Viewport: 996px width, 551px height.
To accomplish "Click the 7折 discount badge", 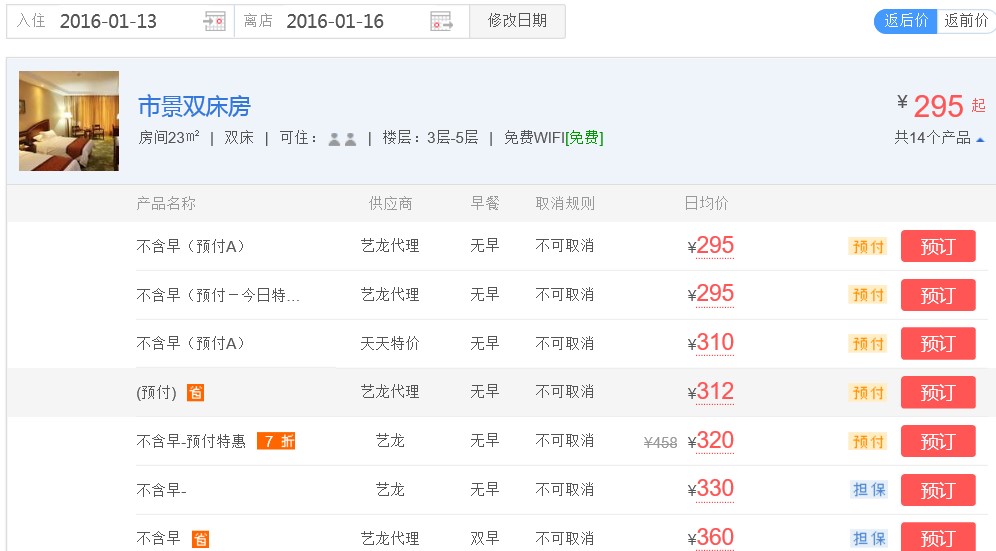I will point(276,441).
